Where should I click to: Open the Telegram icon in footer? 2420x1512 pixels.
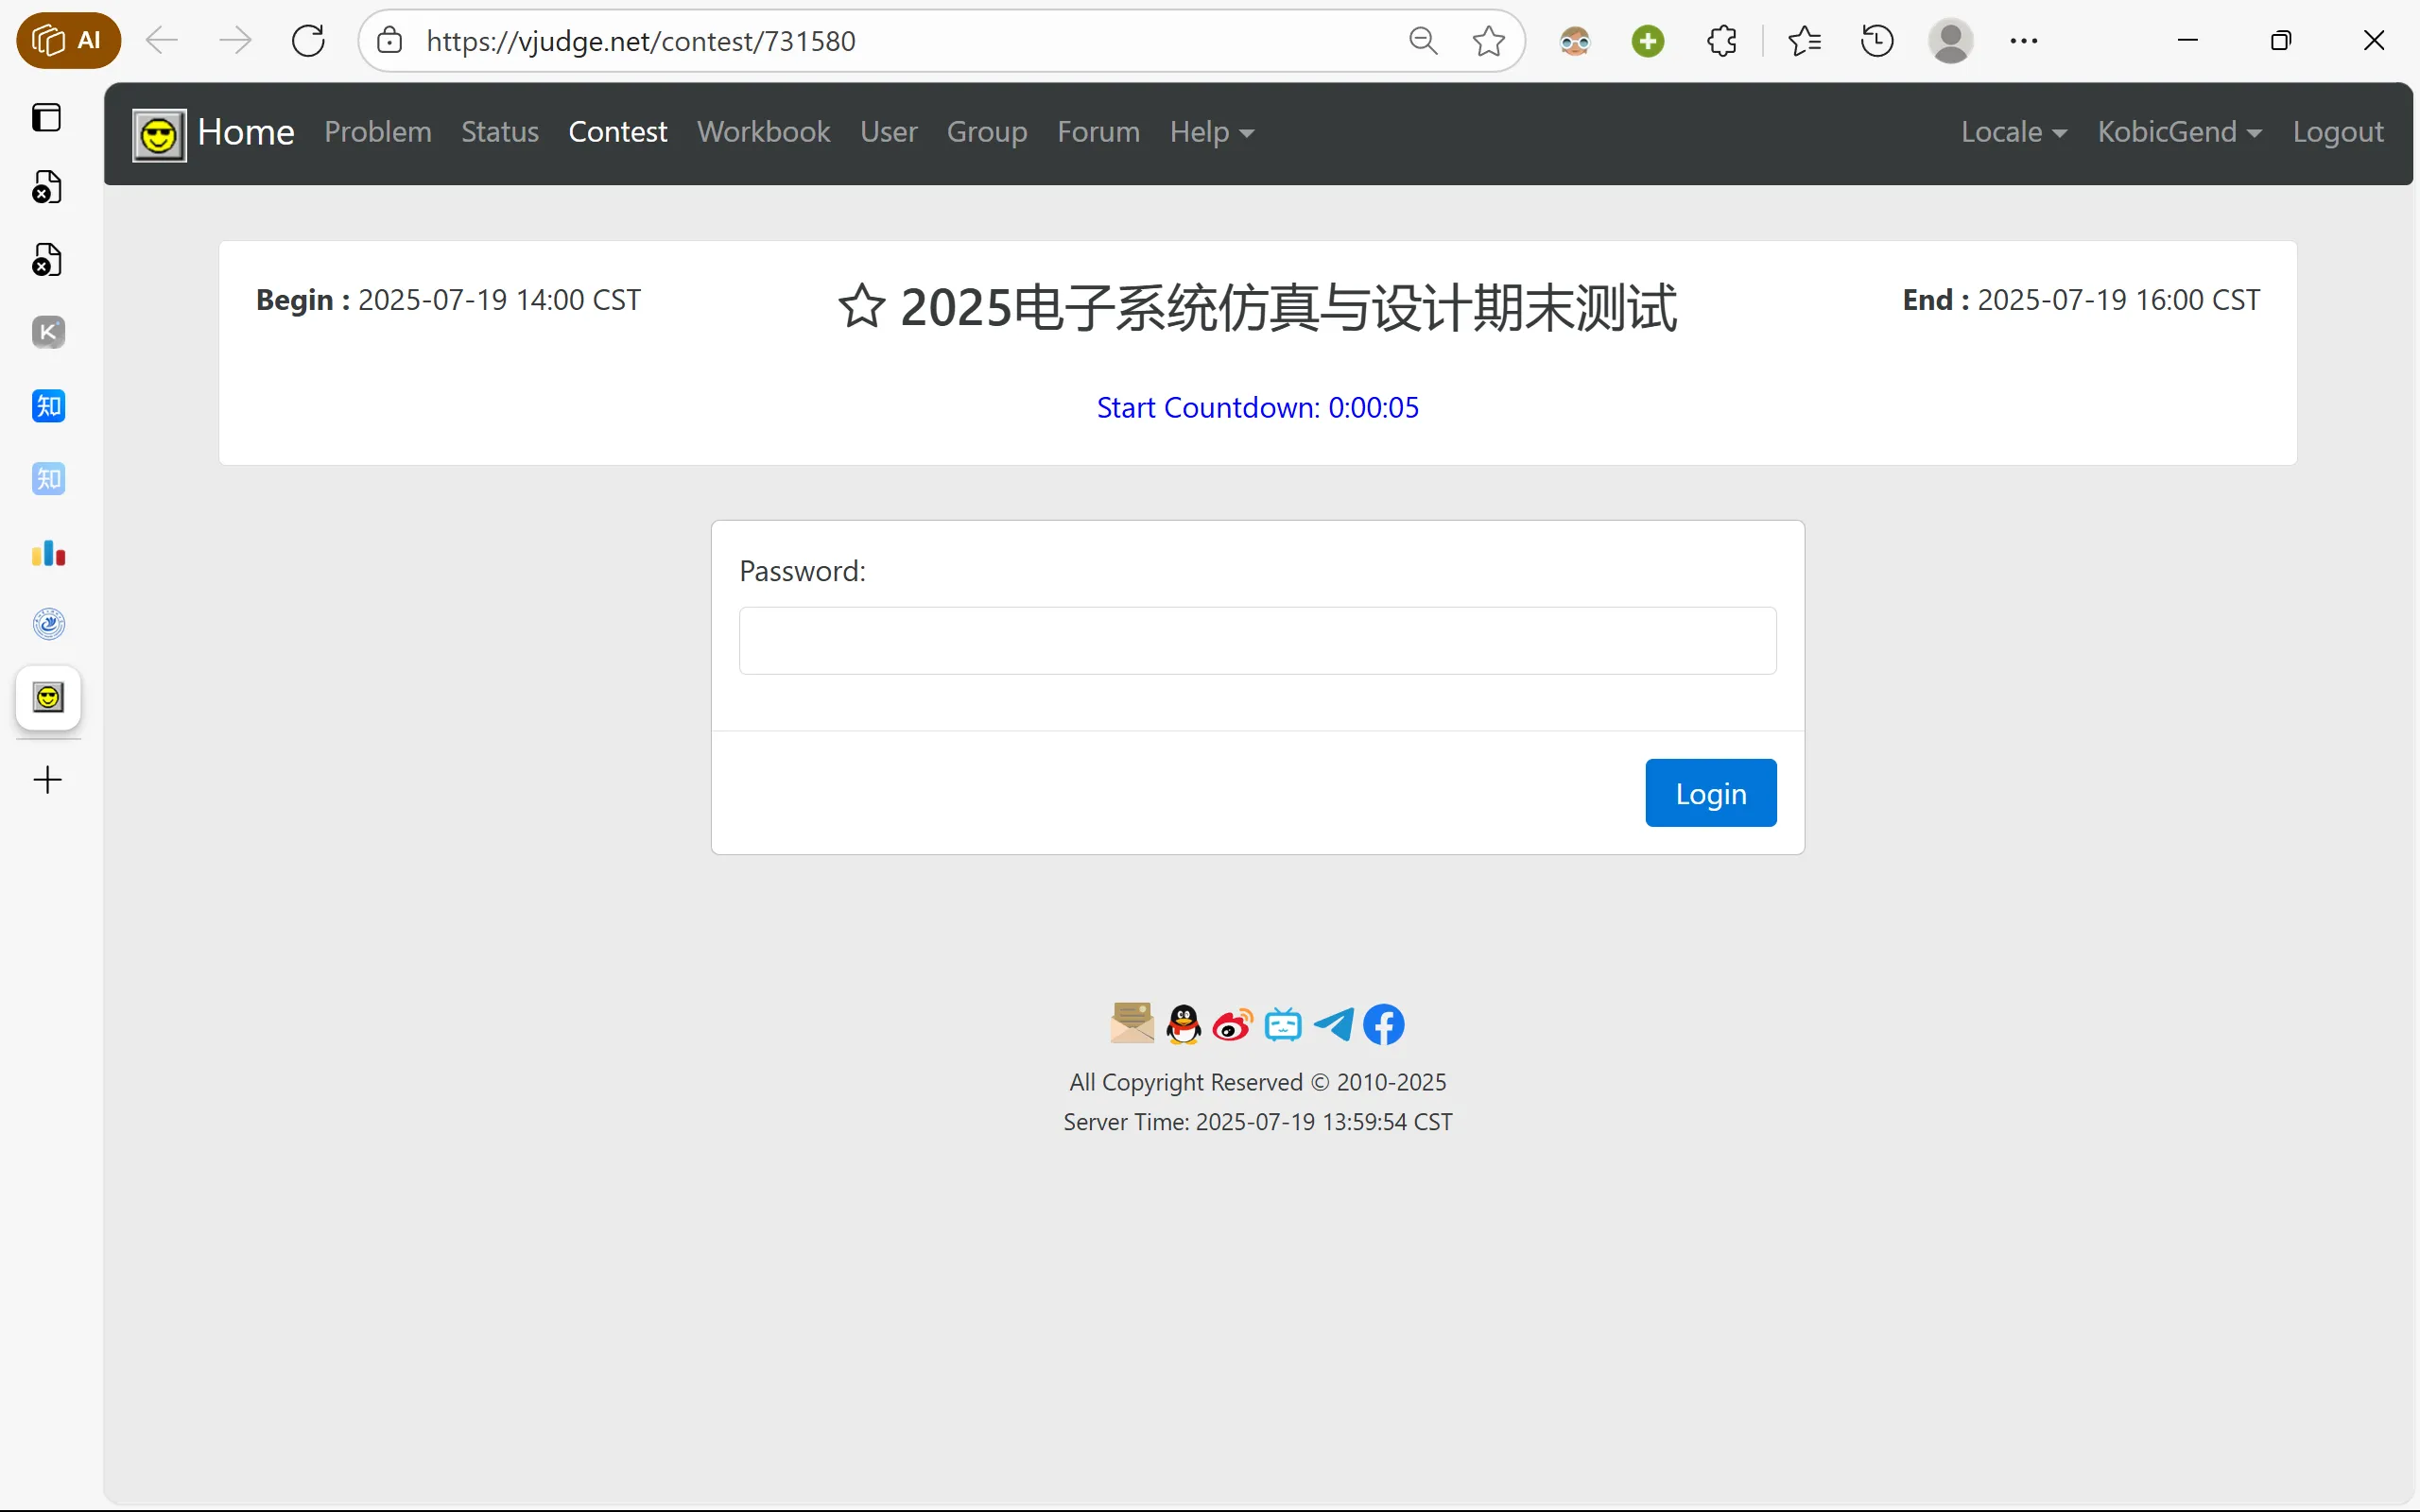tap(1333, 1023)
